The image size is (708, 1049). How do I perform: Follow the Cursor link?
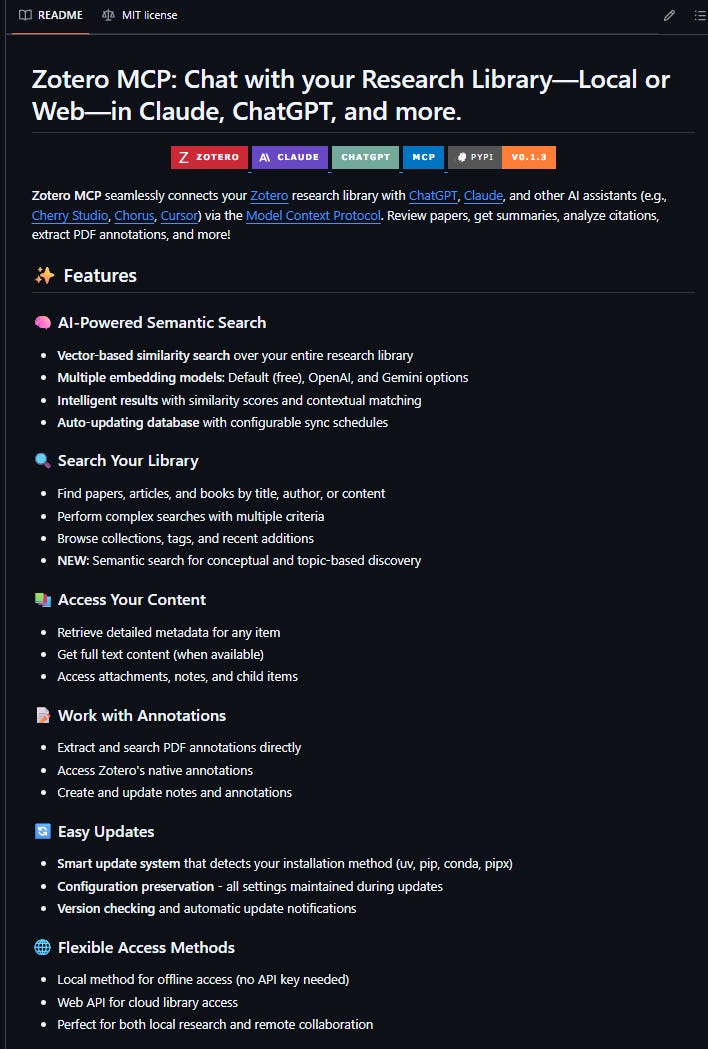pyautogui.click(x=179, y=215)
